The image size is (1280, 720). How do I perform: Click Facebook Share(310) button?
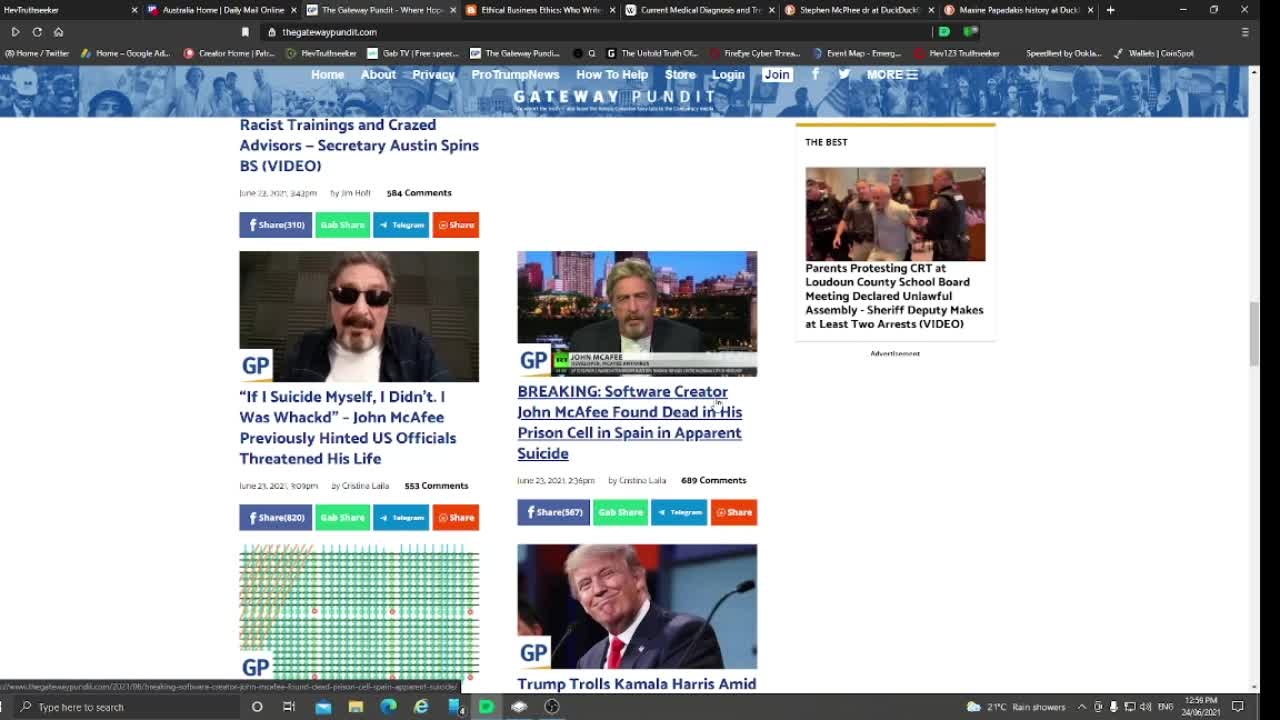pos(275,225)
